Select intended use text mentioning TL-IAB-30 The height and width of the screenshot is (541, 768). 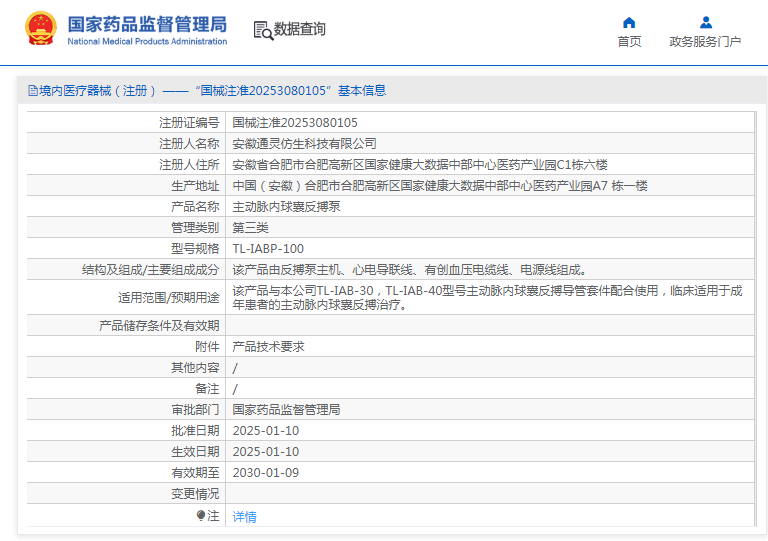487,298
